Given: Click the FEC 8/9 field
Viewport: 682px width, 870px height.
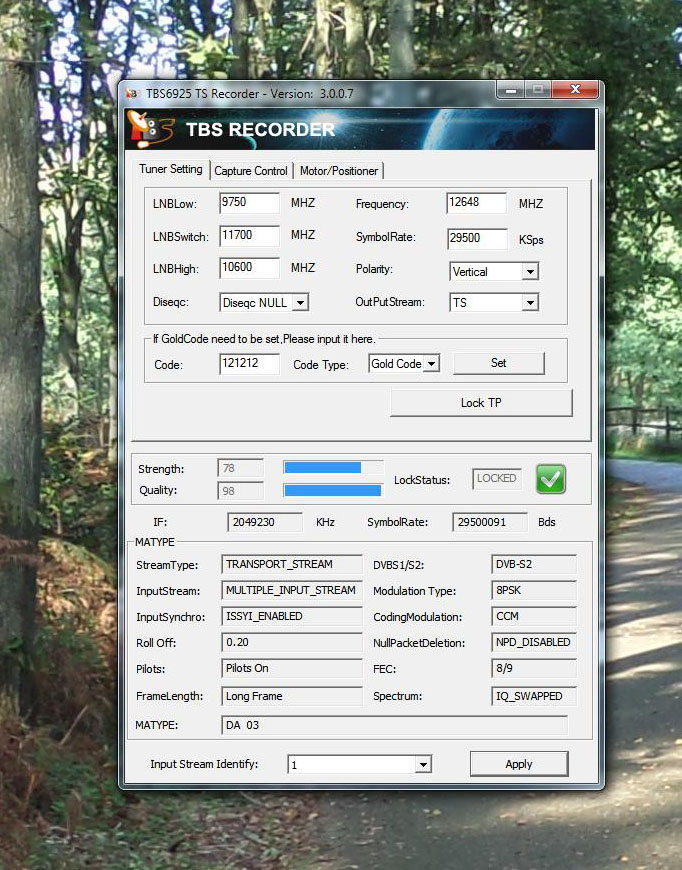Looking at the screenshot, I should click(x=534, y=669).
